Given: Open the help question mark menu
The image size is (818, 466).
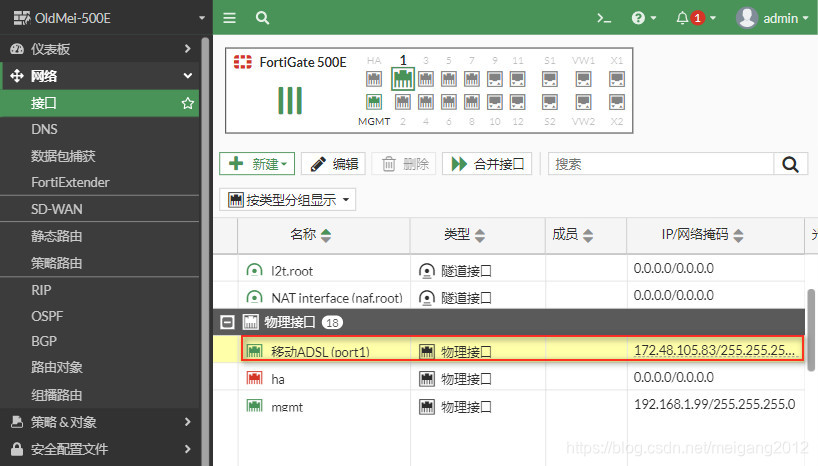Looking at the screenshot, I should coord(643,18).
